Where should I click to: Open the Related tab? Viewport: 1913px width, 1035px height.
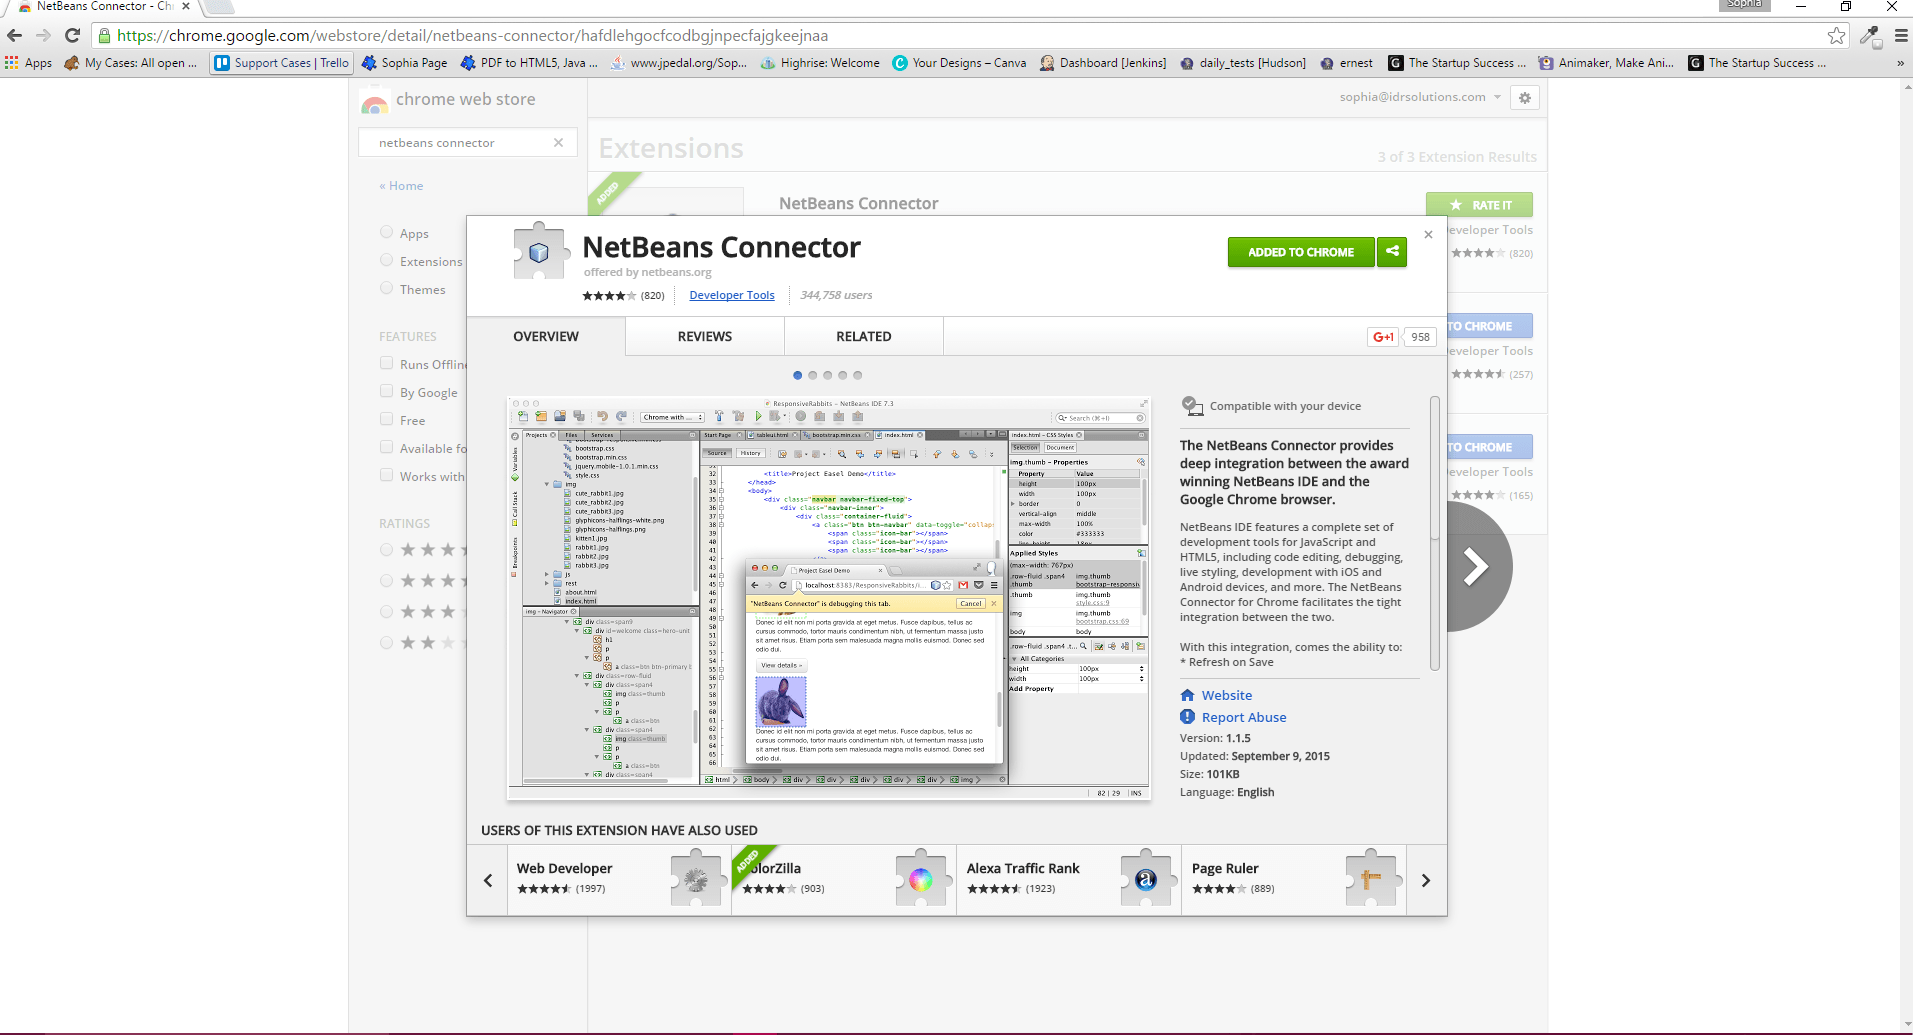[863, 337]
